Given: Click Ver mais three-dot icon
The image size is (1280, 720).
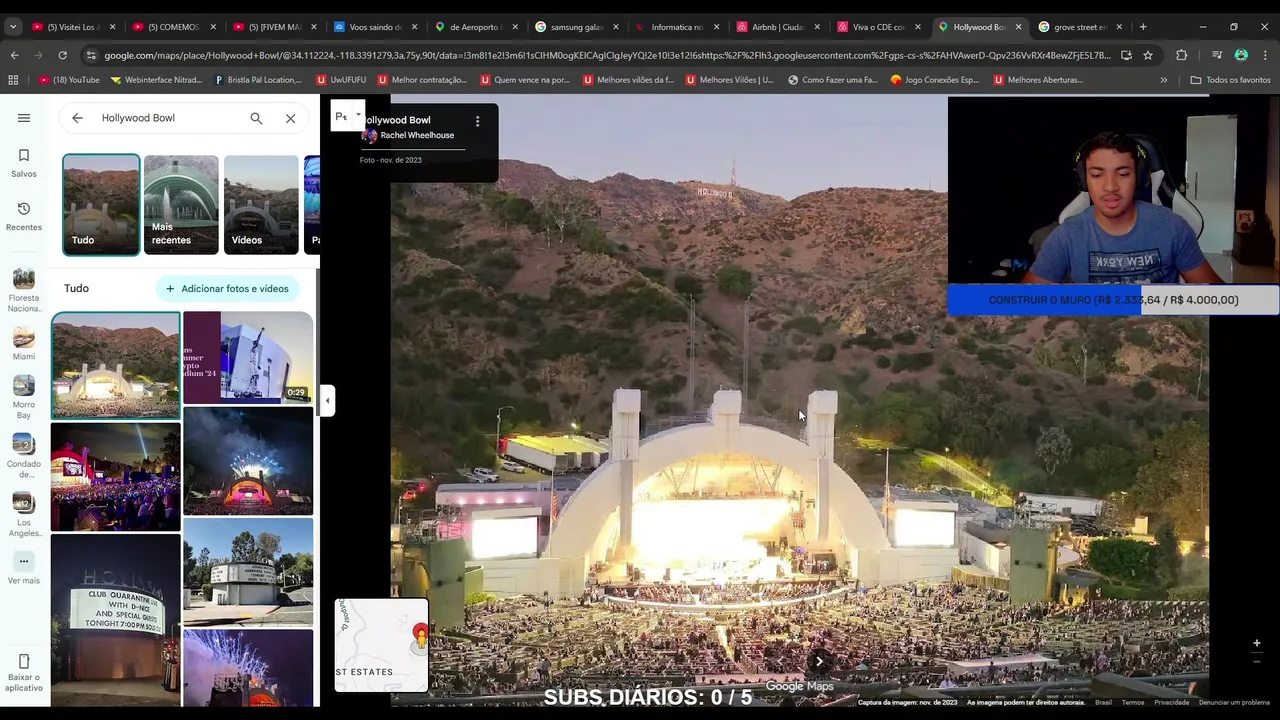Looking at the screenshot, I should tap(24, 561).
